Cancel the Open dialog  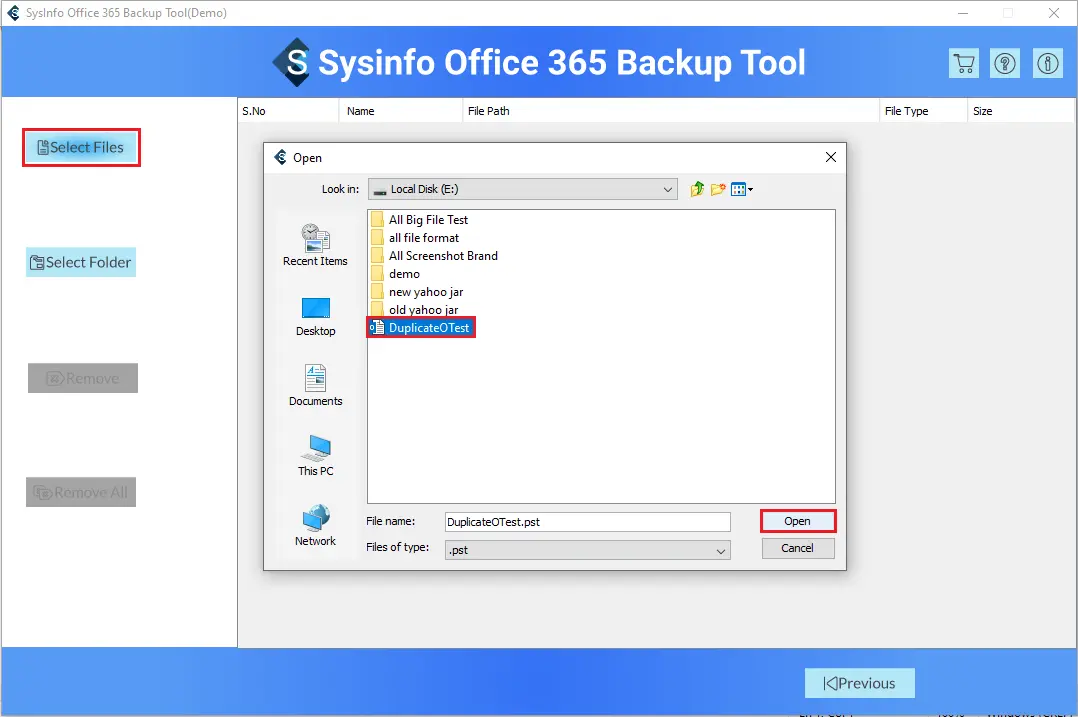point(798,548)
